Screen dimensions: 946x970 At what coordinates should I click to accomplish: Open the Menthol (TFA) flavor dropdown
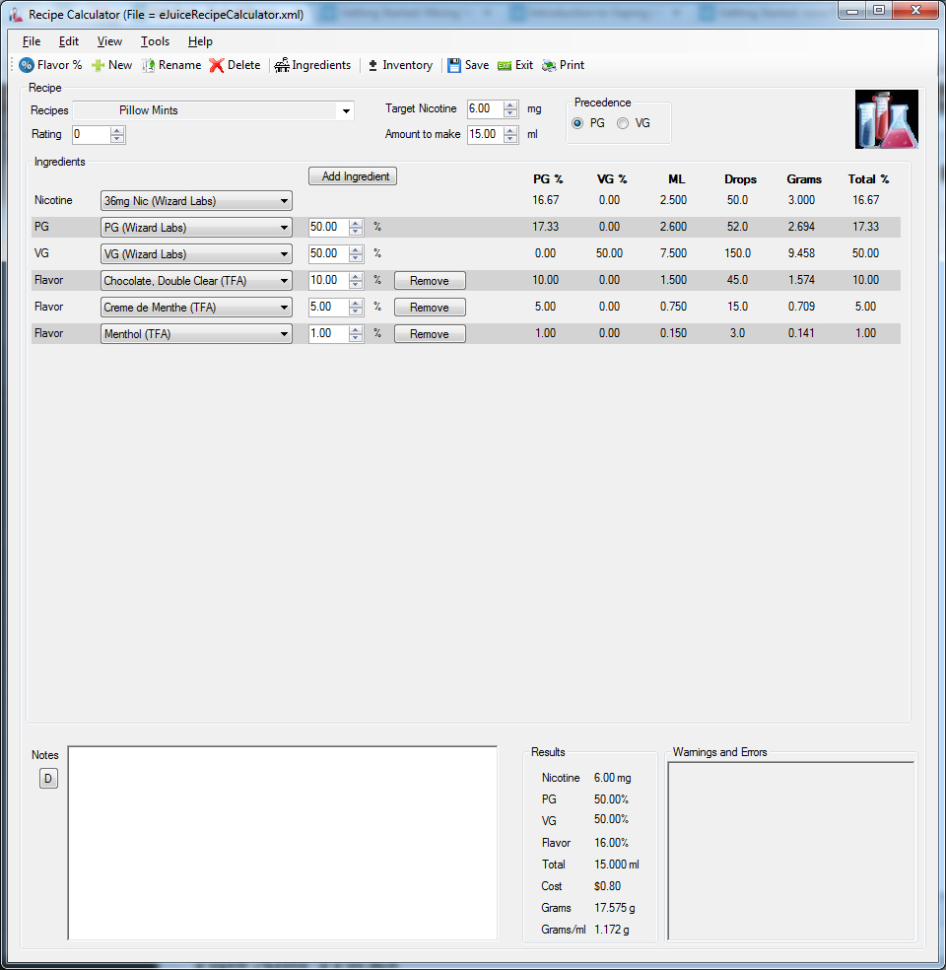click(284, 333)
